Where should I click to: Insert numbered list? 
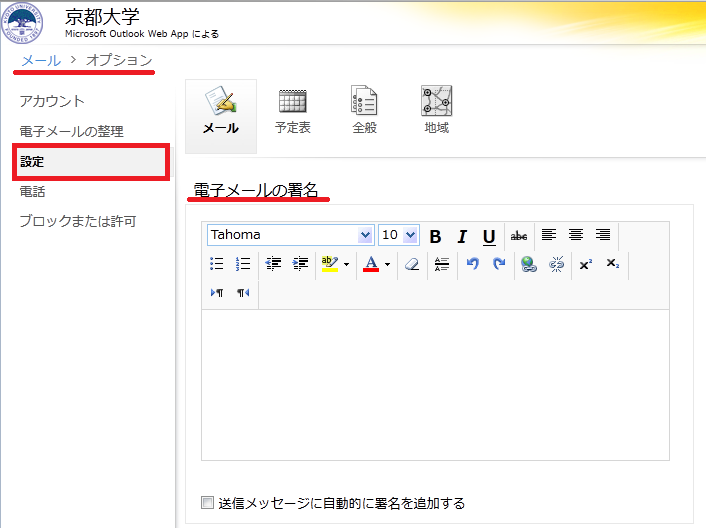click(243, 264)
